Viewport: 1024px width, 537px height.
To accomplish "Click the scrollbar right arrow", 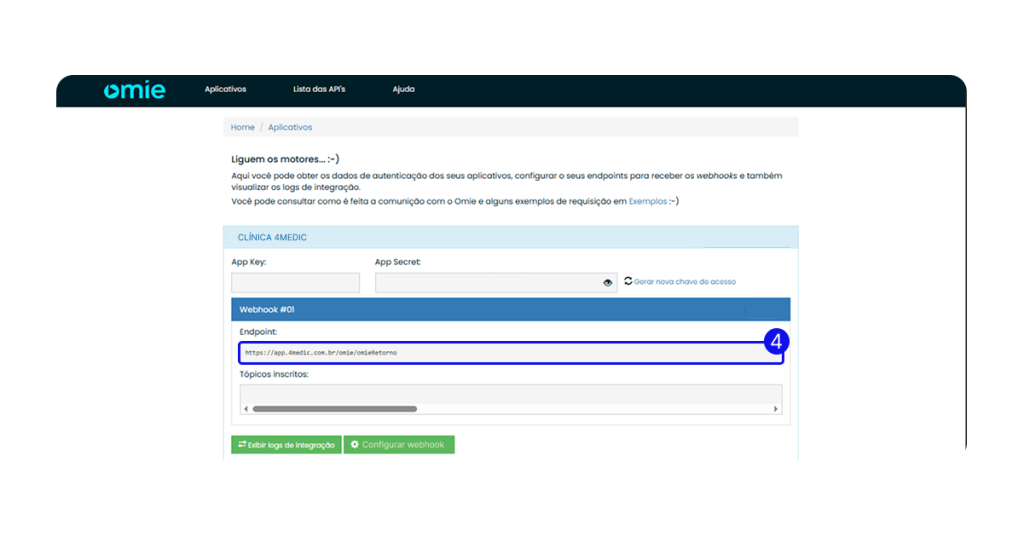I will point(776,409).
